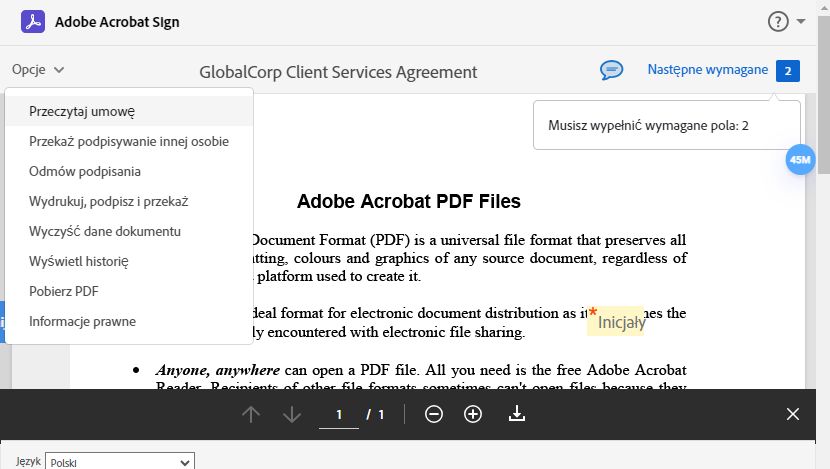Screen dimensions: 830x469
Task: Go to previous page with up arrow
Action: (251, 414)
